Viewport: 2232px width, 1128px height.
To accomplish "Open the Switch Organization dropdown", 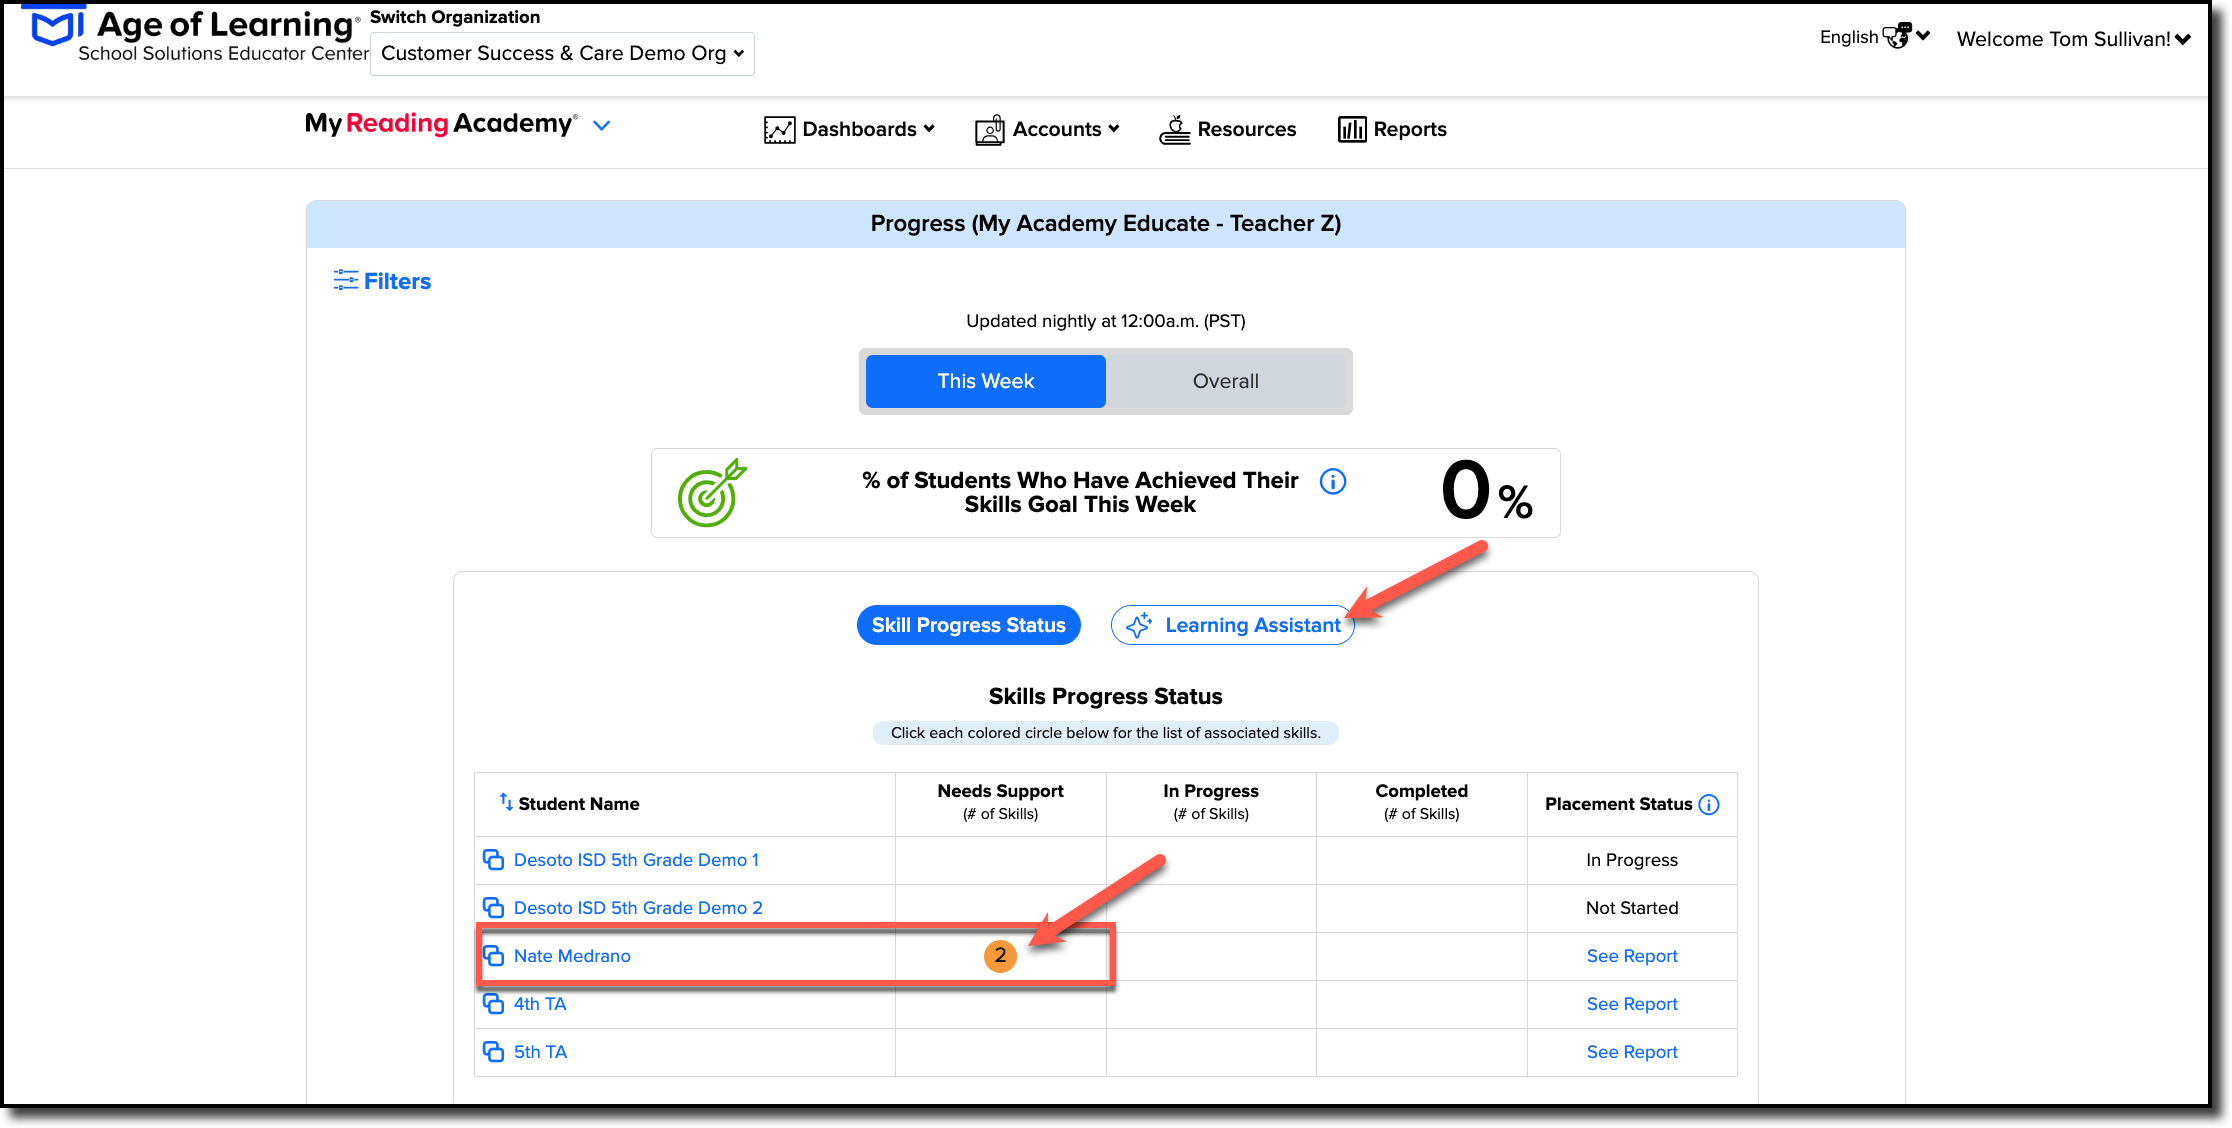I will [561, 53].
